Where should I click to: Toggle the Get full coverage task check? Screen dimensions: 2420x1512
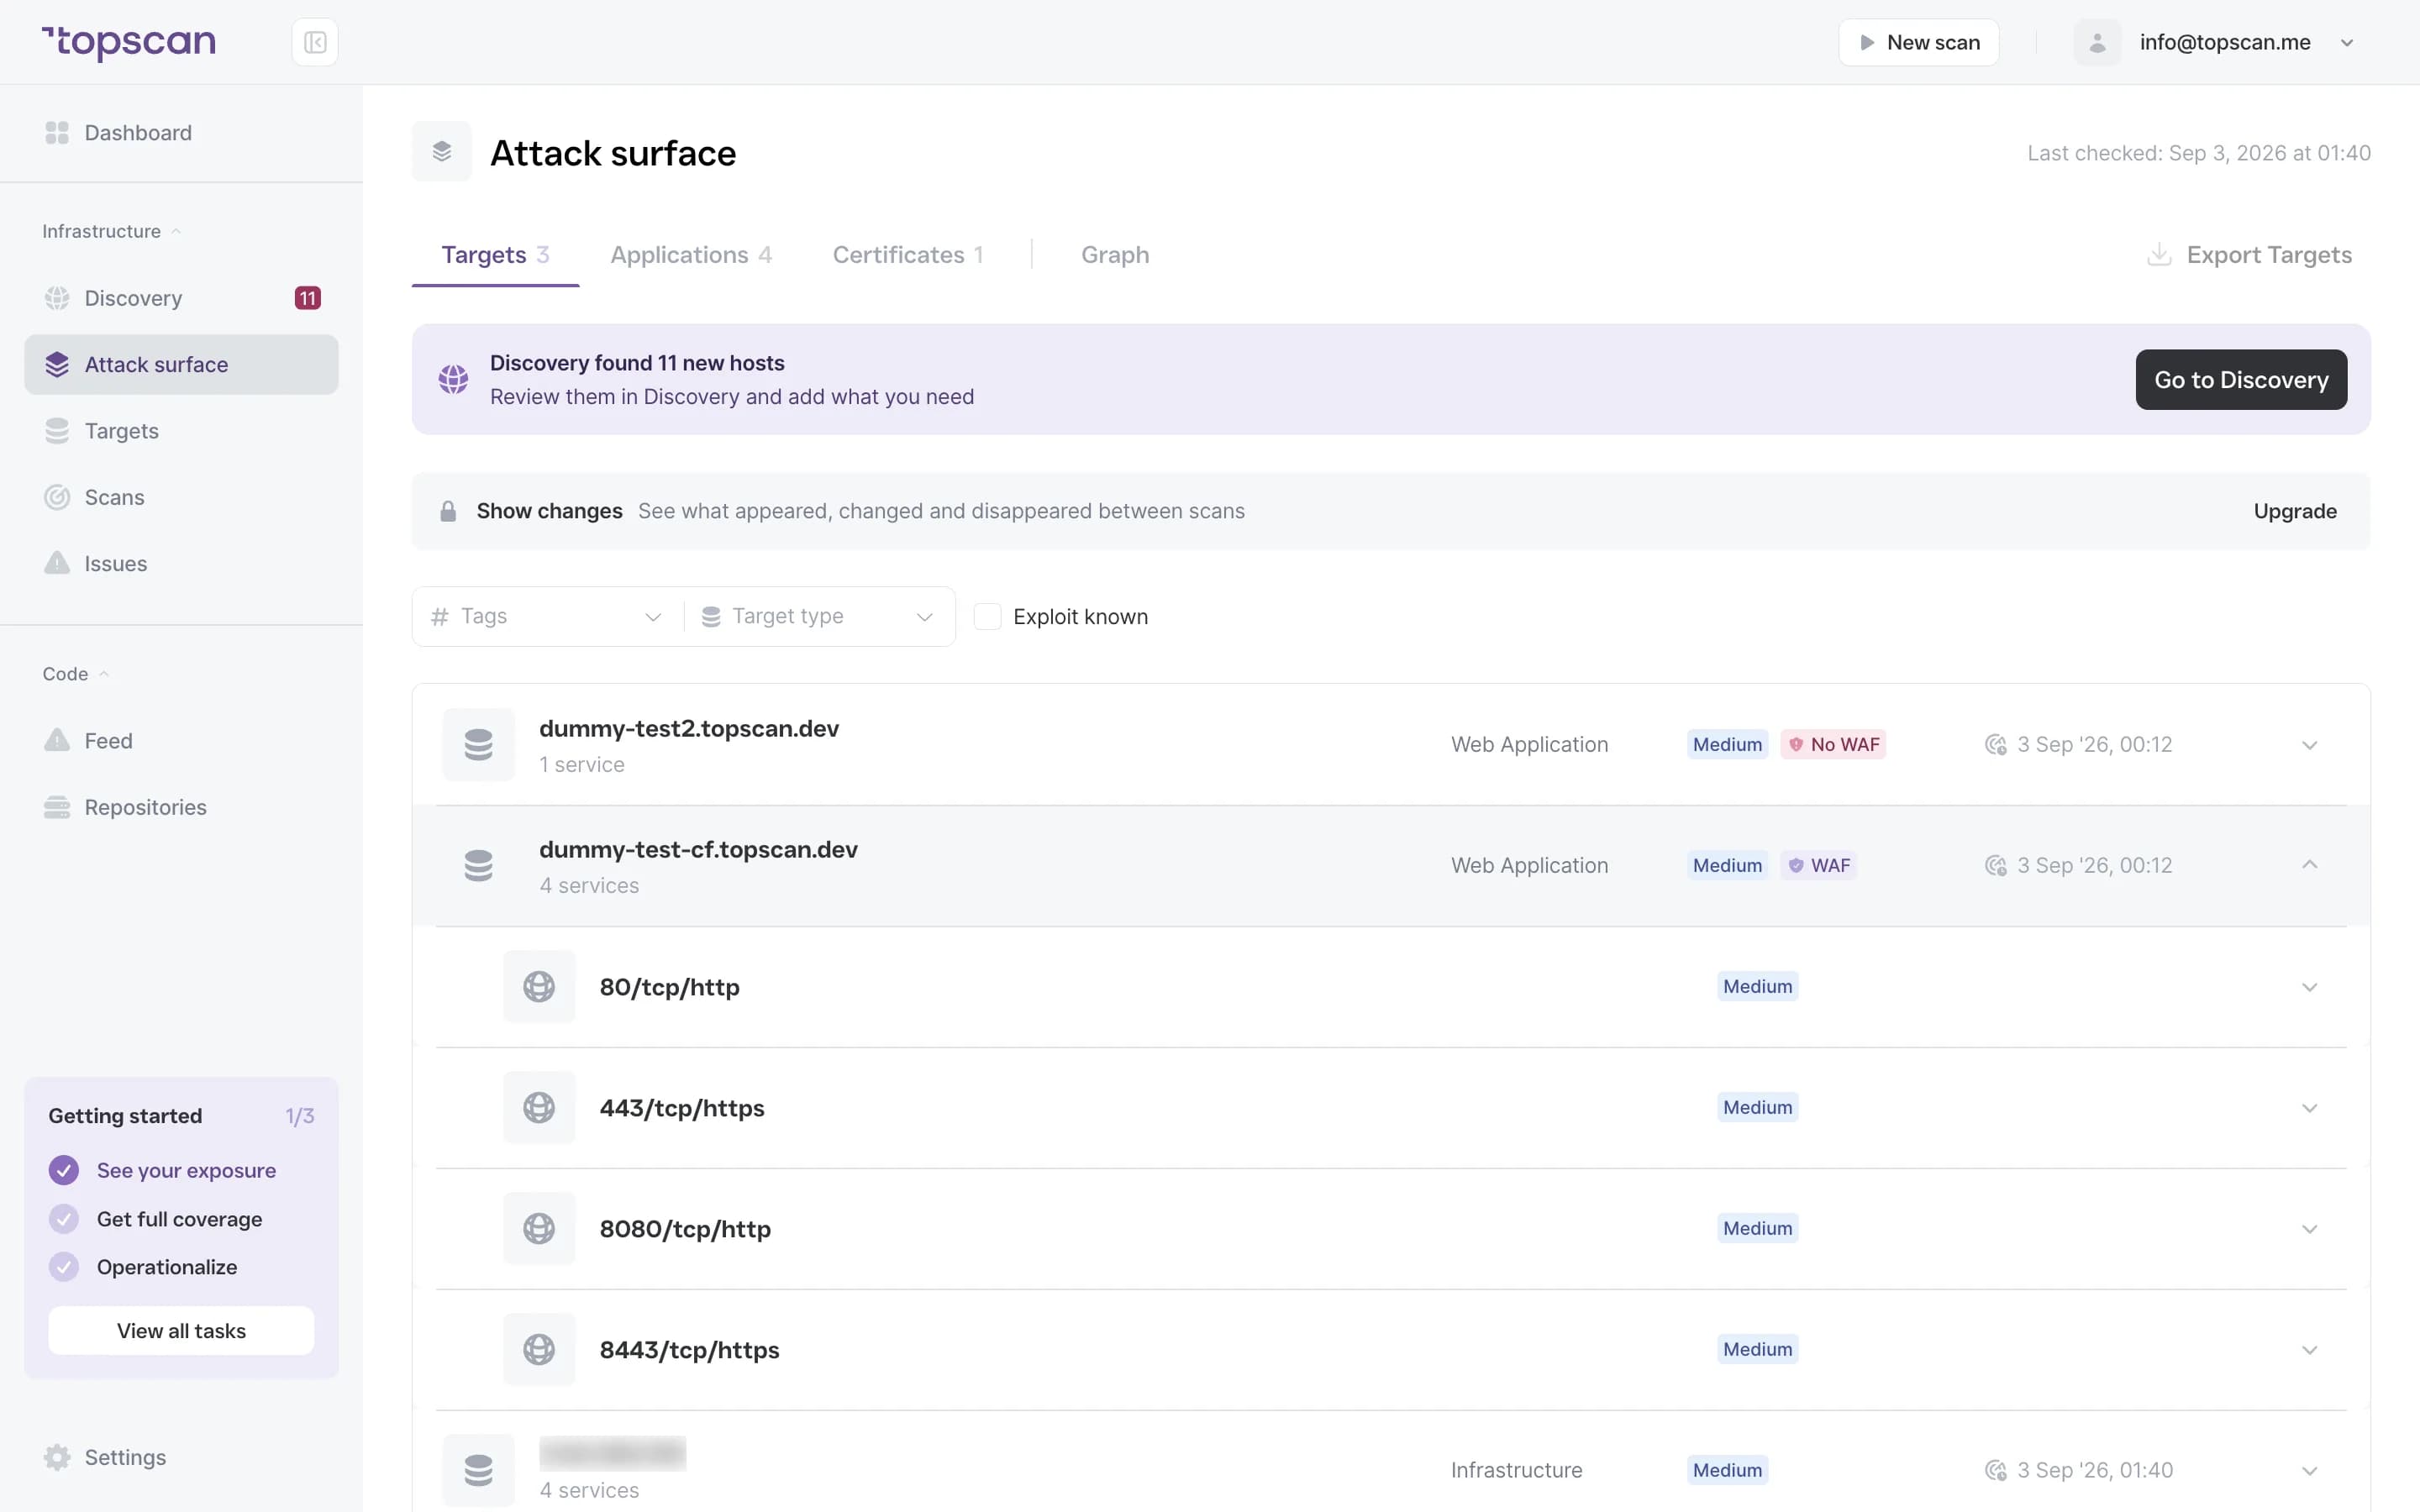click(64, 1219)
